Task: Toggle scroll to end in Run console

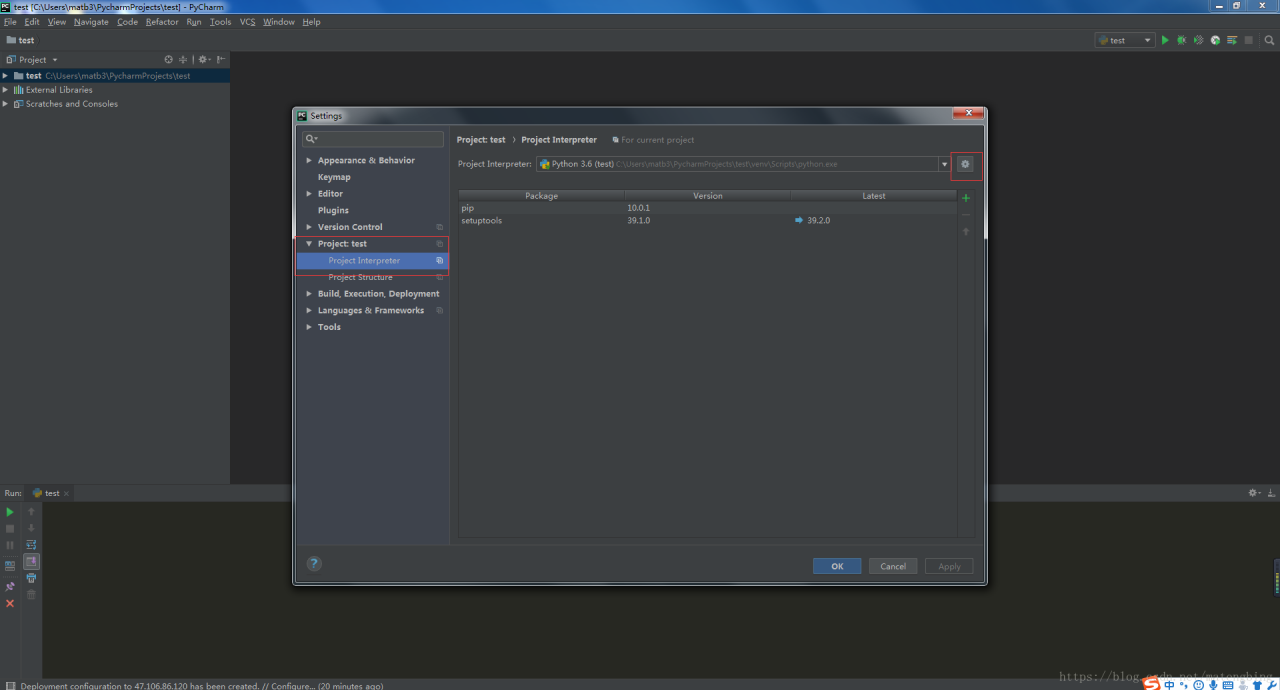Action: click(x=31, y=562)
